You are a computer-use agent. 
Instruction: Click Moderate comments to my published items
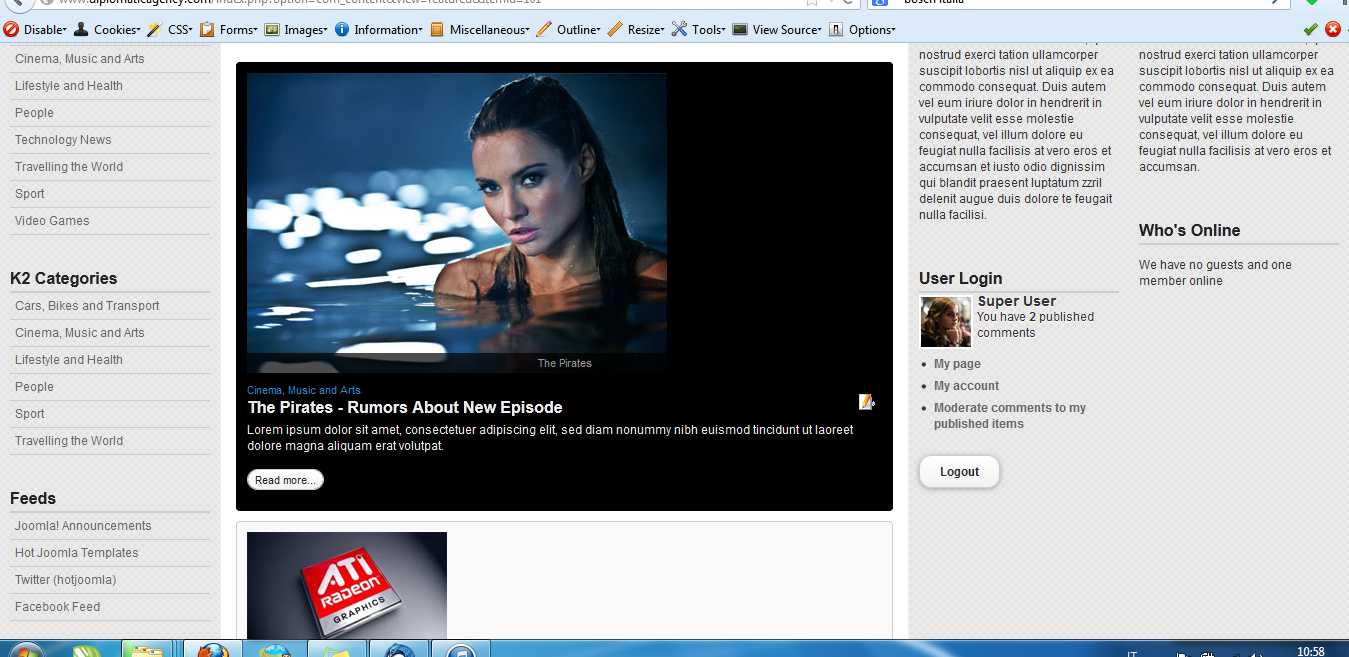[x=1010, y=416]
